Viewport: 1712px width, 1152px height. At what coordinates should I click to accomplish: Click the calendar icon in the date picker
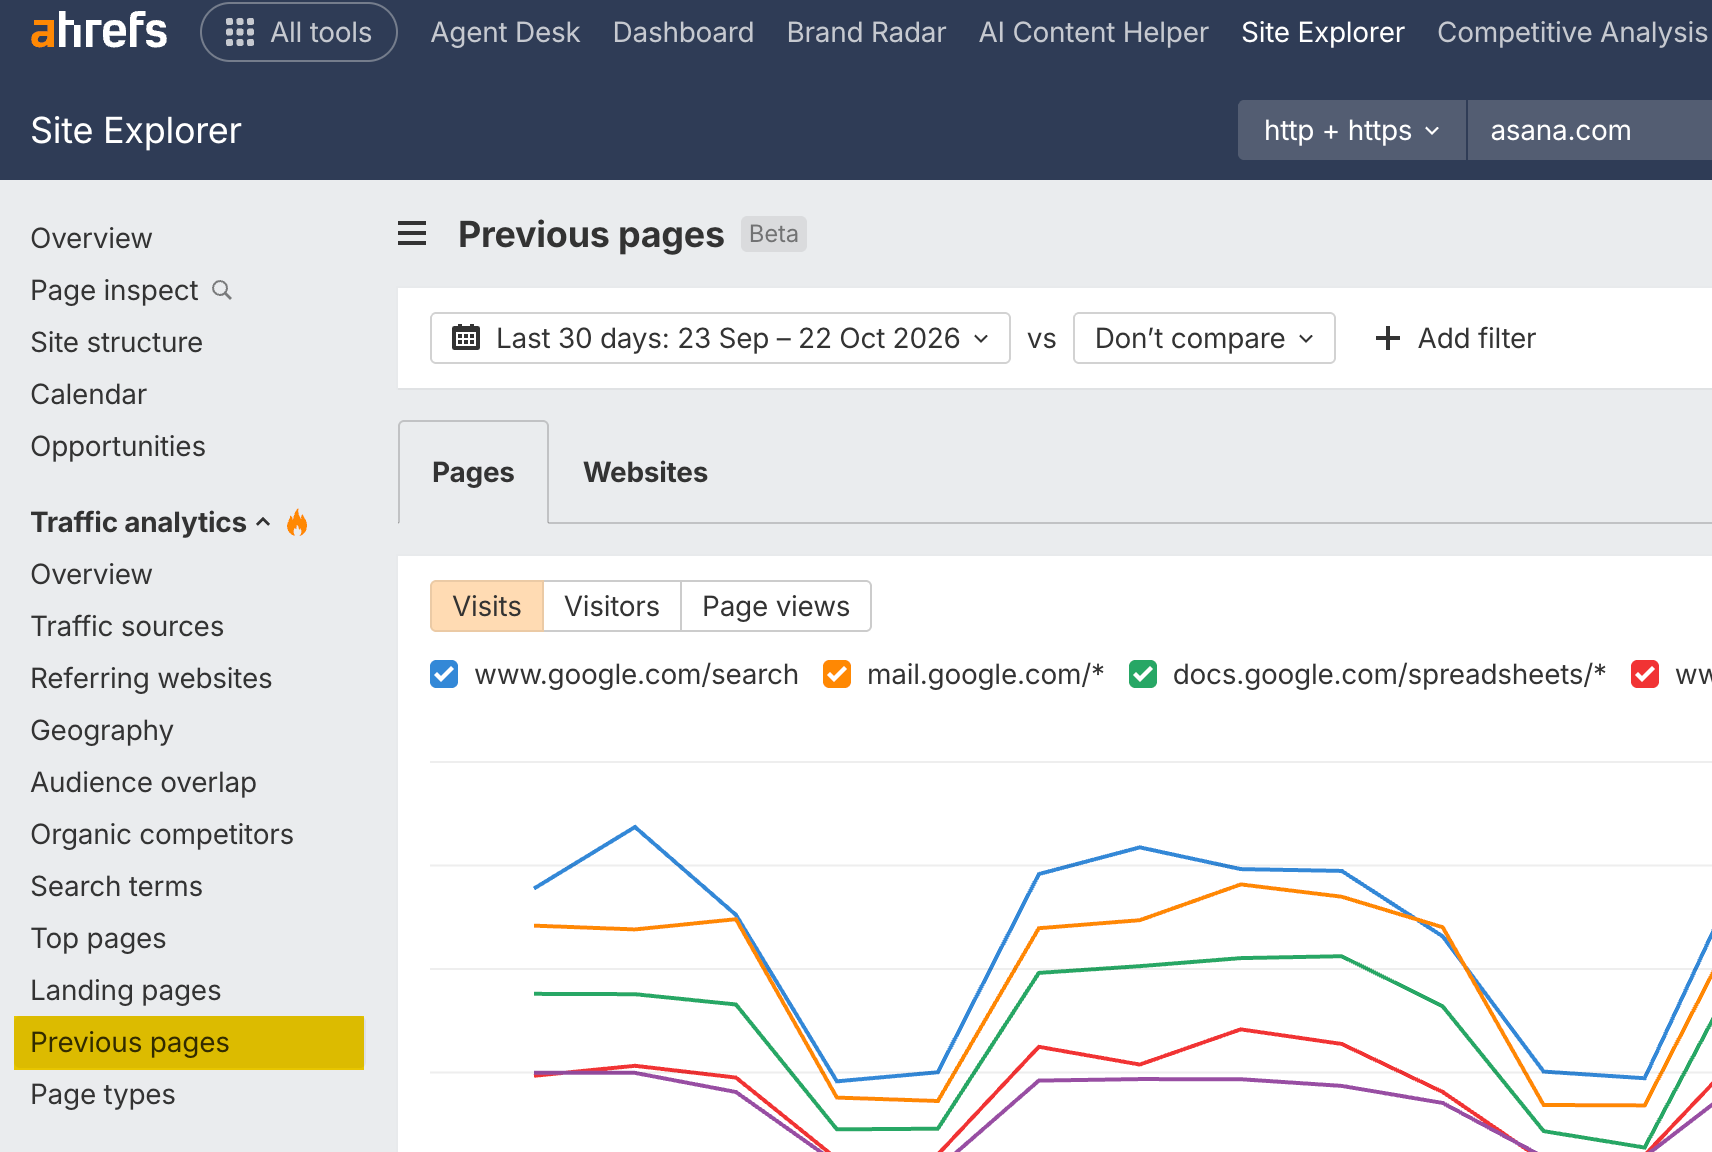pyautogui.click(x=466, y=337)
